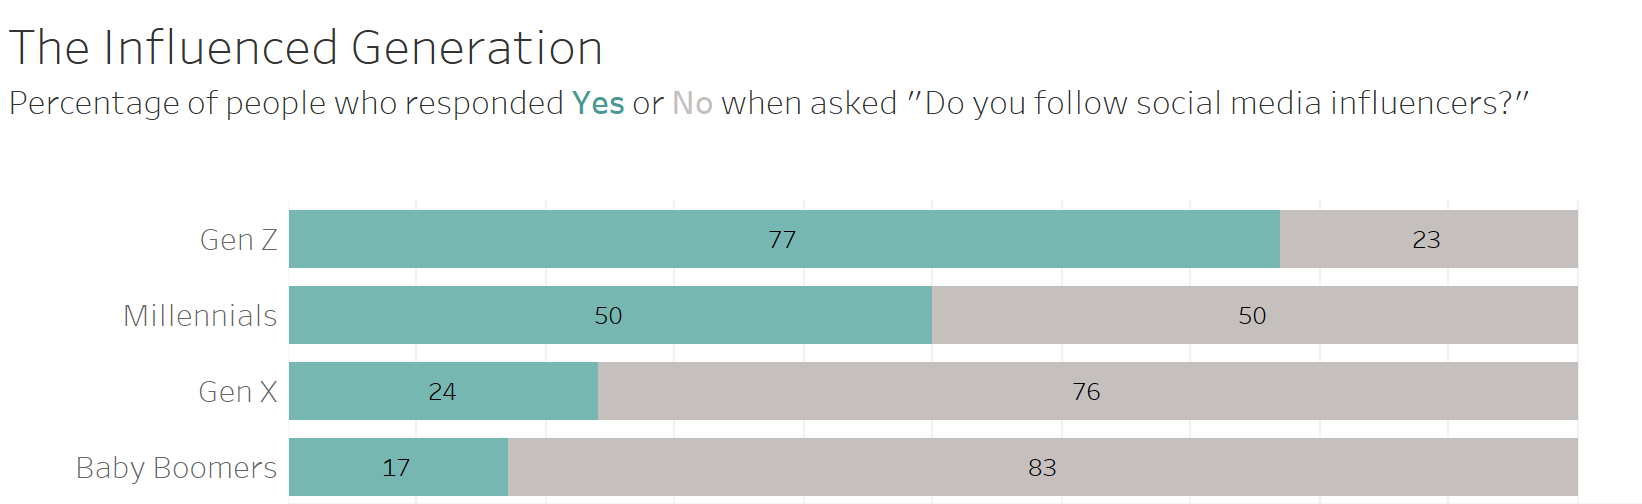Click the Gen Z row label
The image size is (1642, 504).
point(239,240)
